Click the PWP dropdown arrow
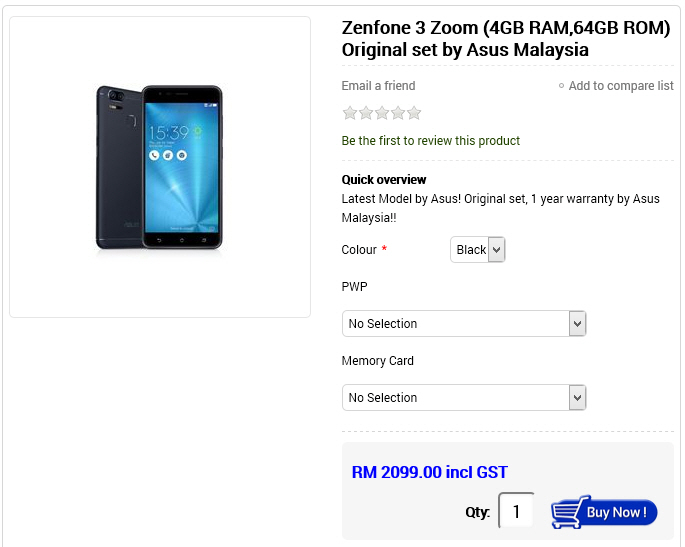 [x=577, y=324]
